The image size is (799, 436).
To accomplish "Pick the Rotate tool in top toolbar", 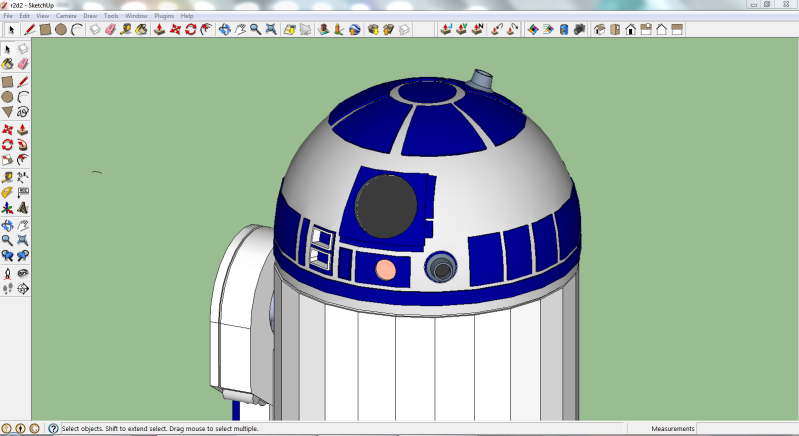I will (x=191, y=30).
